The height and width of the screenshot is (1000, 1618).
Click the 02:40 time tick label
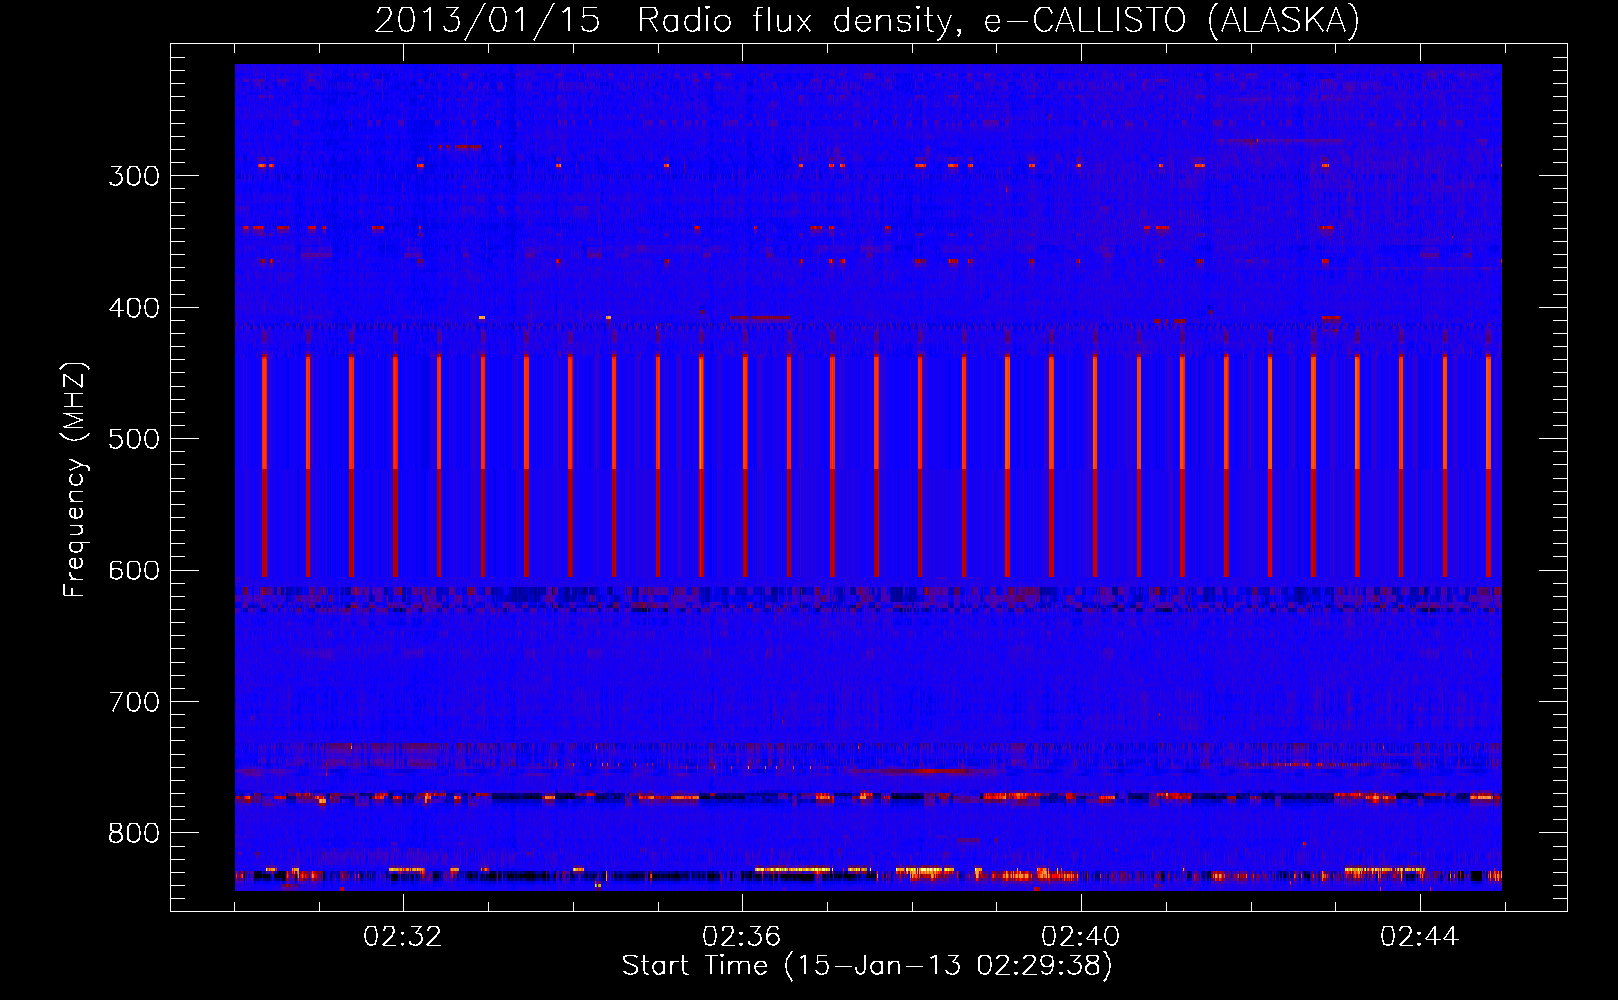click(x=1080, y=937)
